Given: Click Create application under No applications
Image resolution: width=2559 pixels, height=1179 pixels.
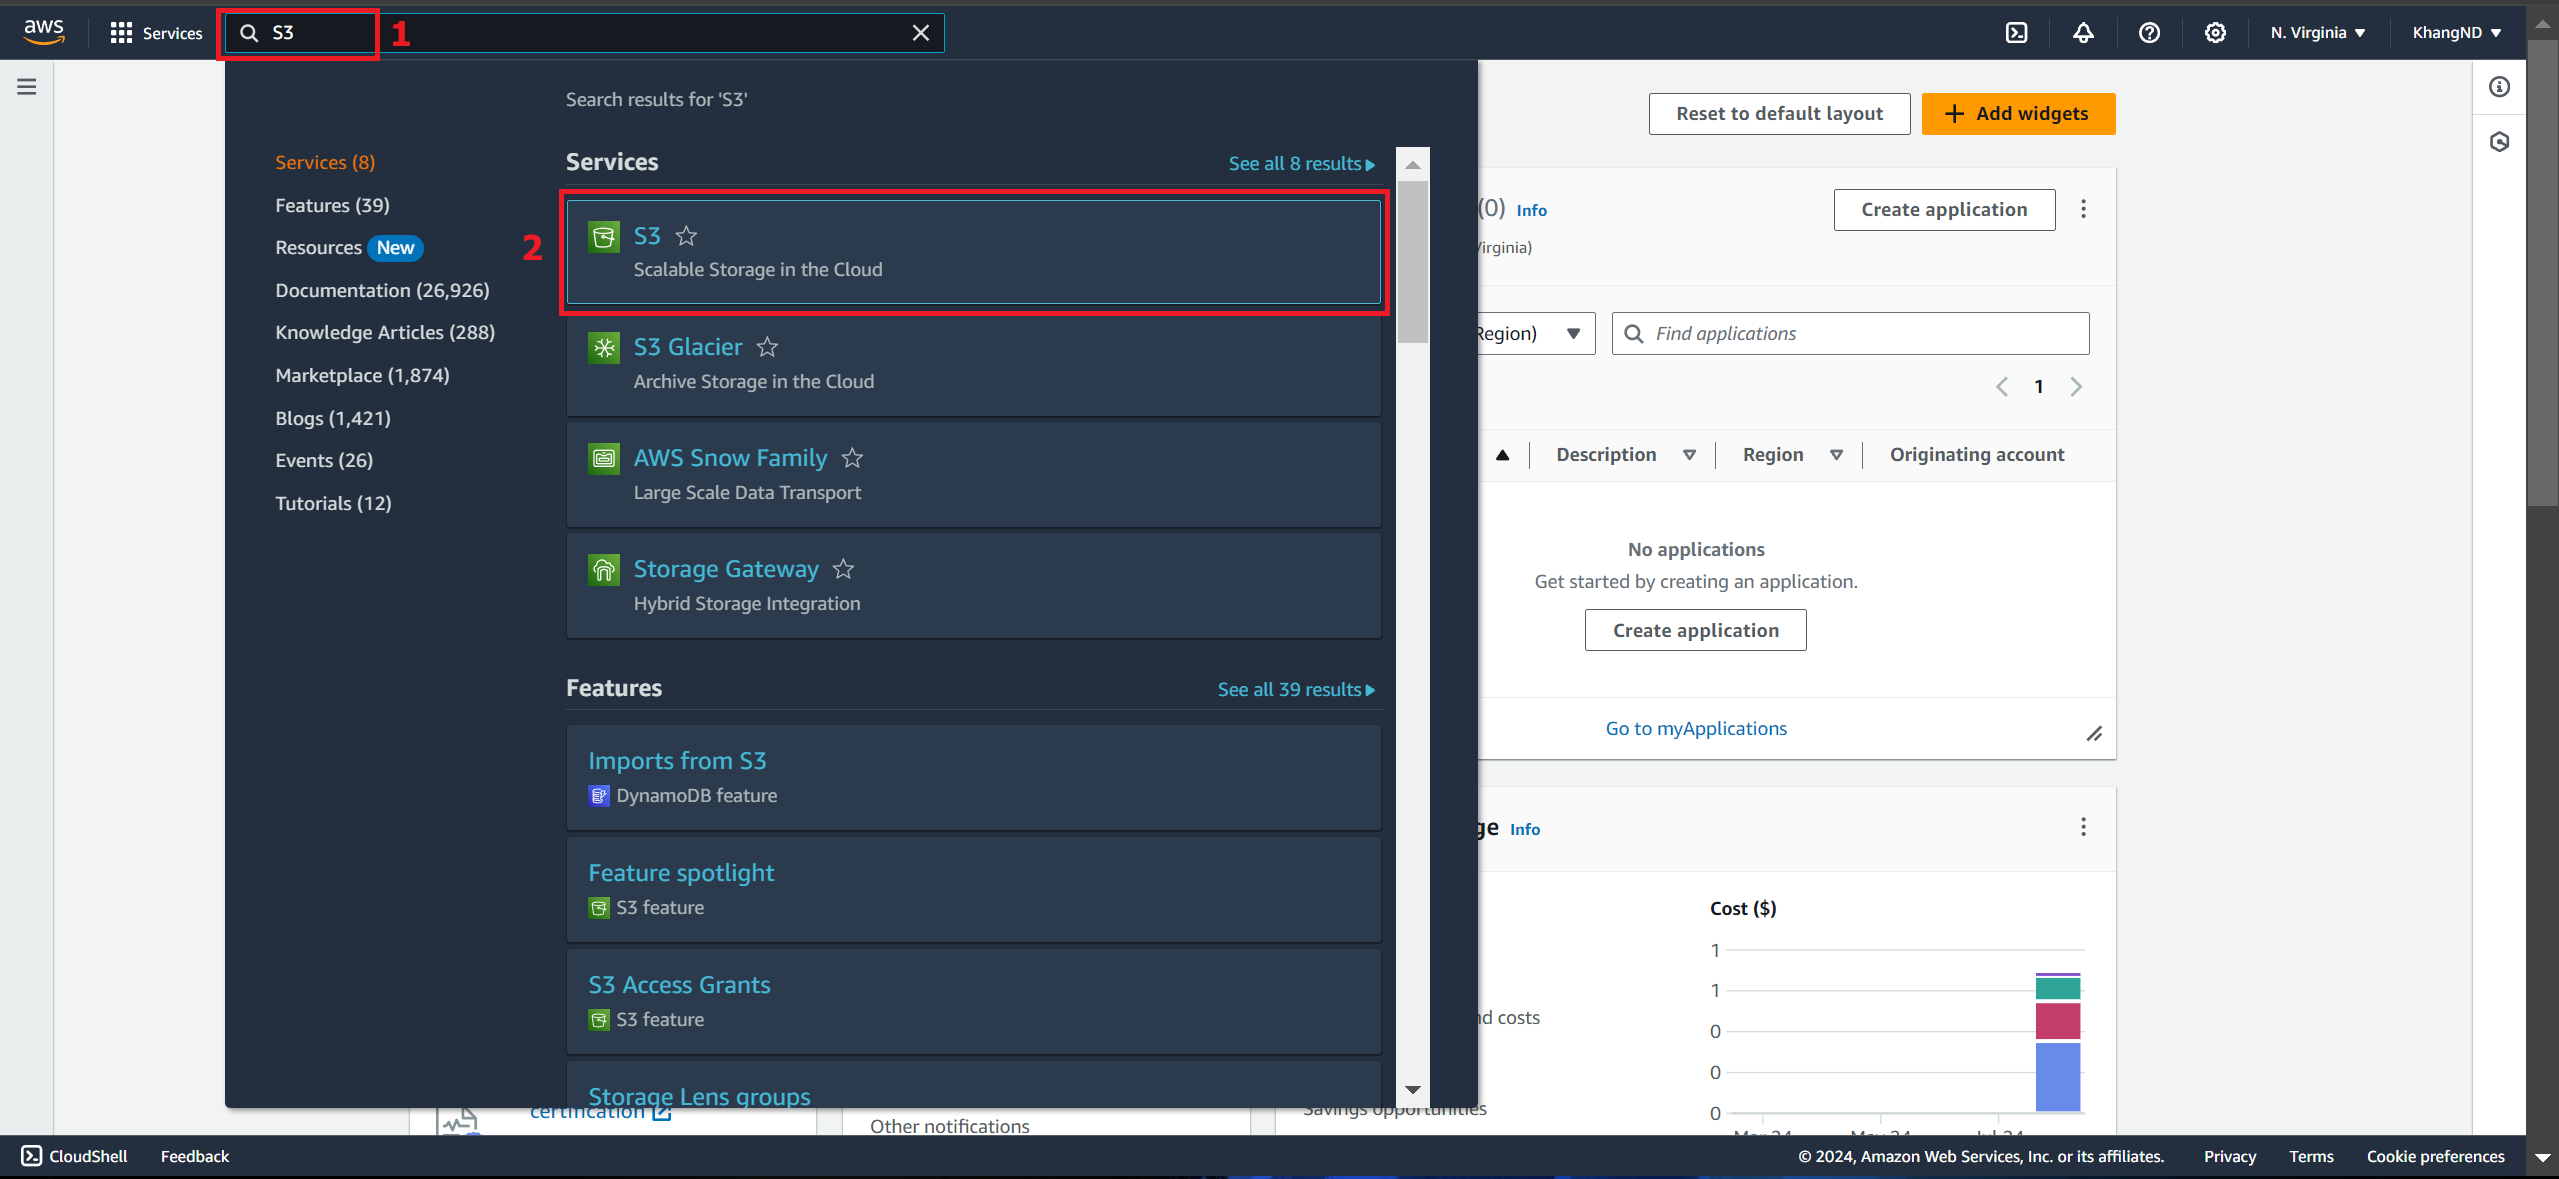Looking at the screenshot, I should 1695,630.
